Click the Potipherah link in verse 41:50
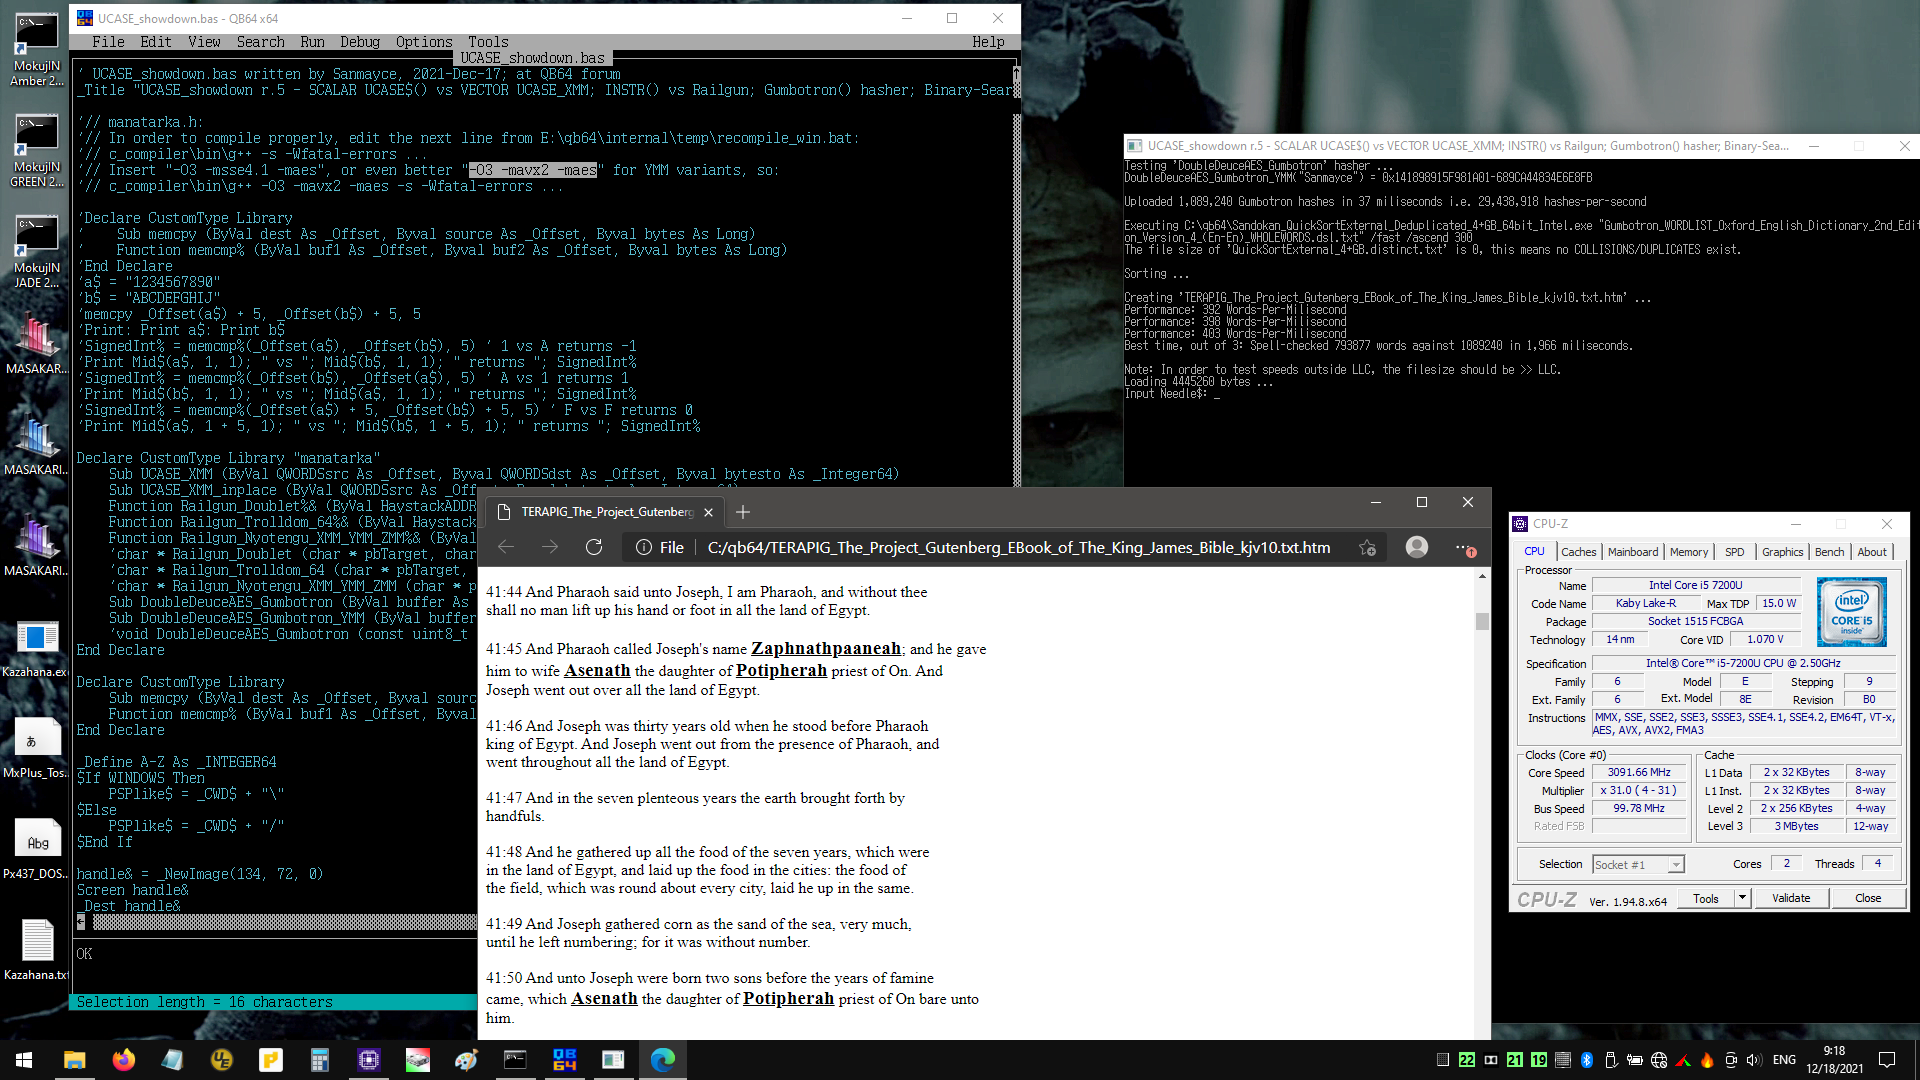 (x=788, y=998)
